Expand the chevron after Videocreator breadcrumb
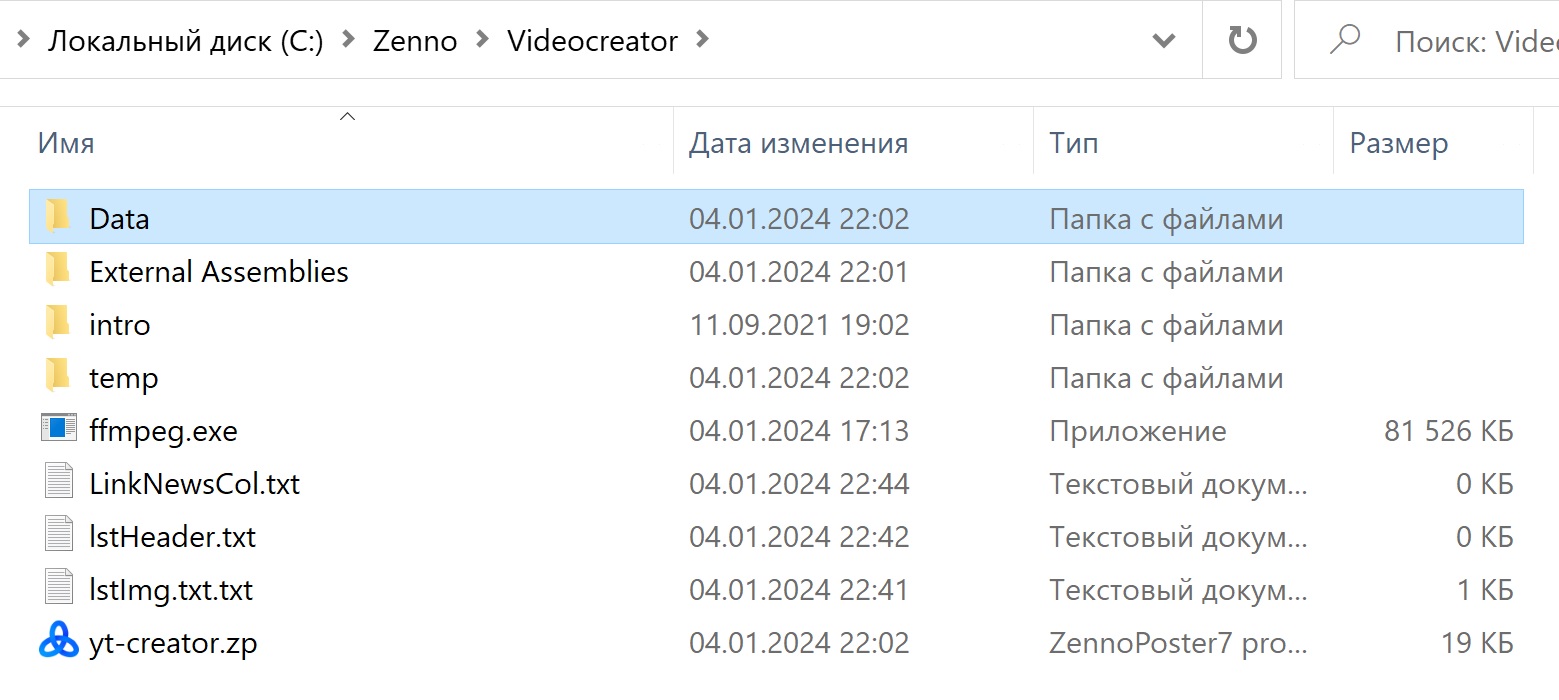Screen dimensions: 1559x700 click(x=702, y=40)
